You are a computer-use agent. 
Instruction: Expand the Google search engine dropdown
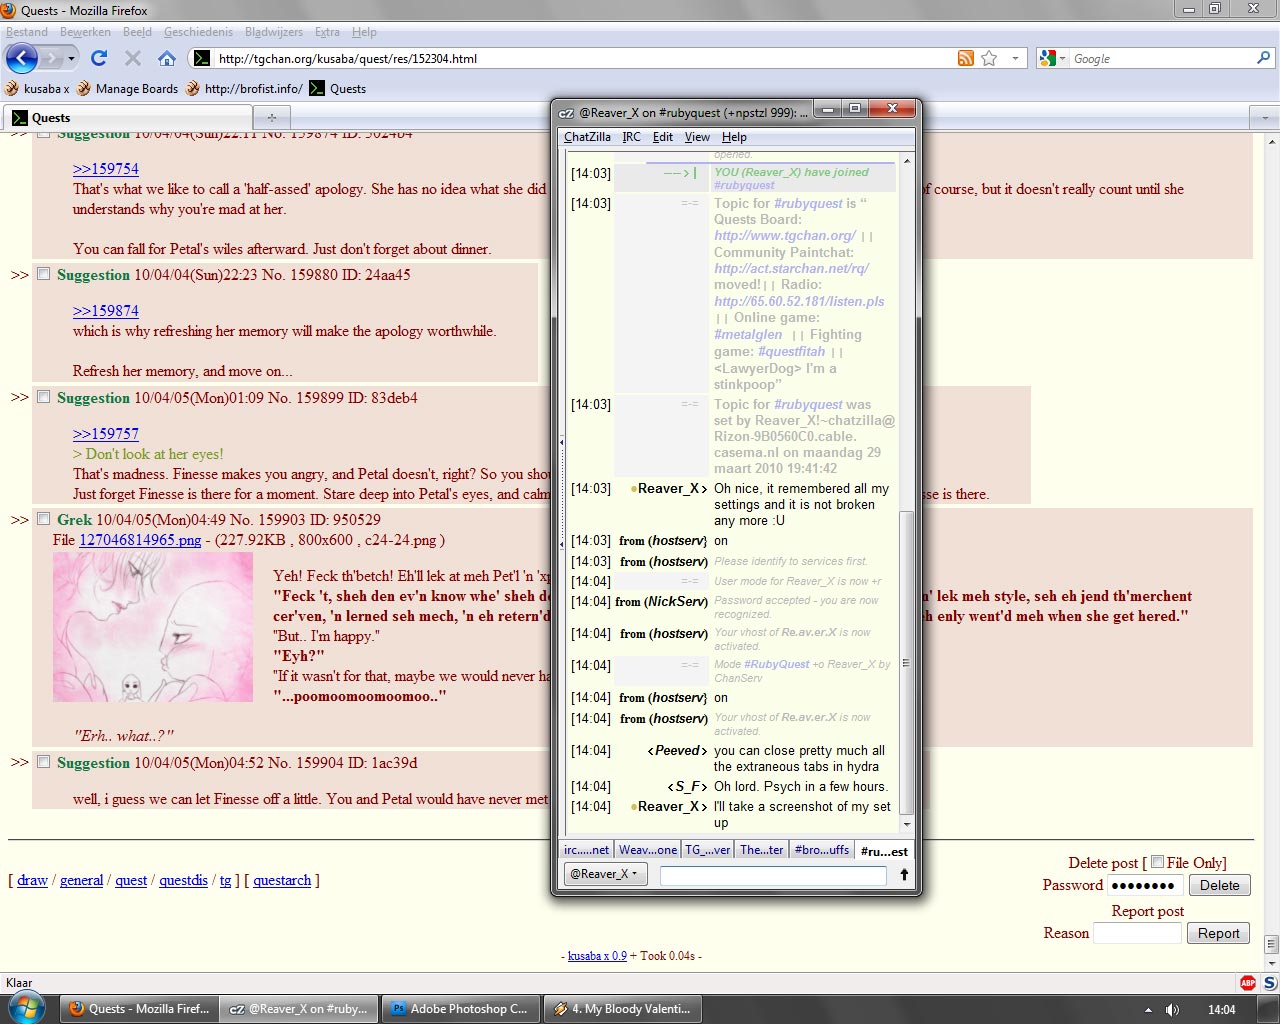coord(1052,58)
